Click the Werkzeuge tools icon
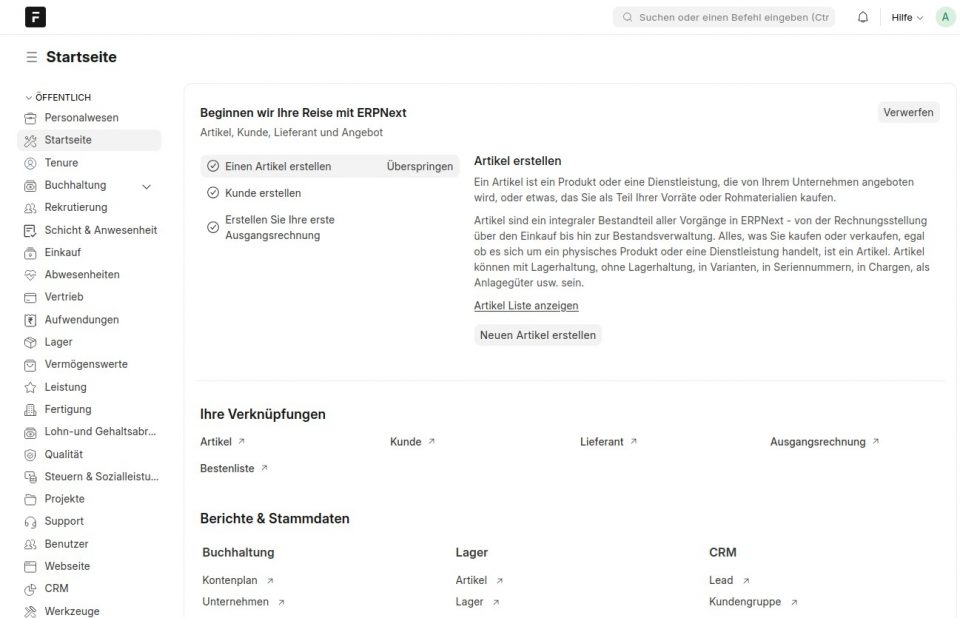960x618 pixels. 30,611
